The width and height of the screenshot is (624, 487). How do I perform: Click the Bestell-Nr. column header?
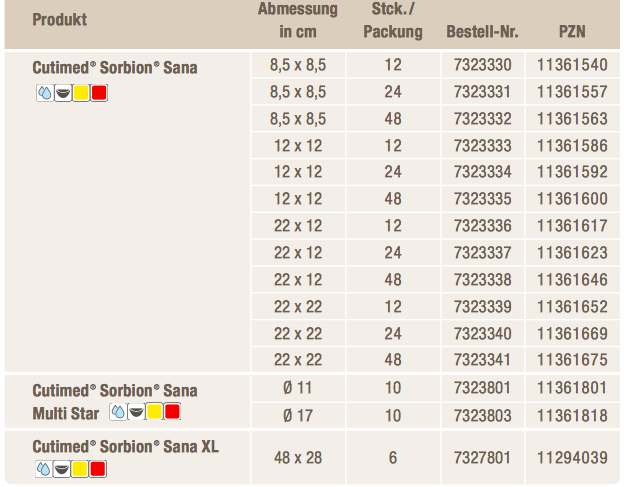coord(482,31)
